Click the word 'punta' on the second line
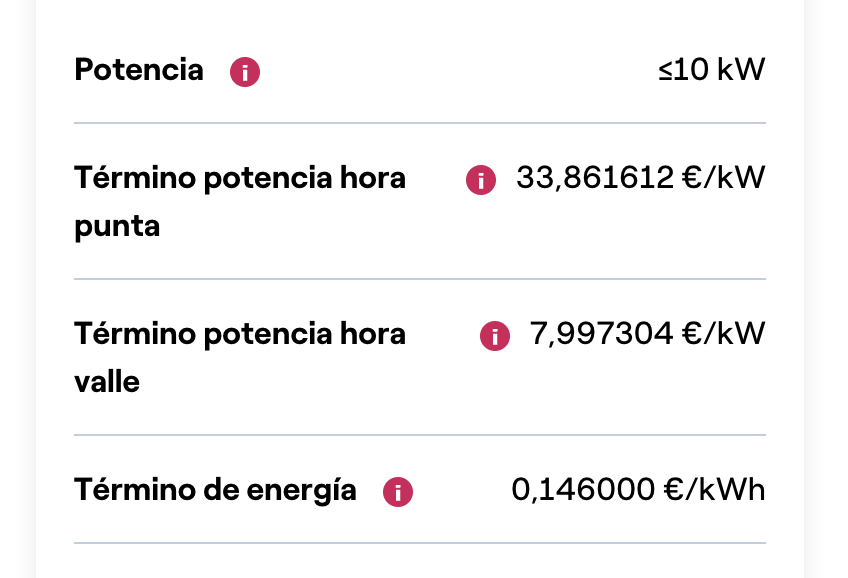 point(117,227)
